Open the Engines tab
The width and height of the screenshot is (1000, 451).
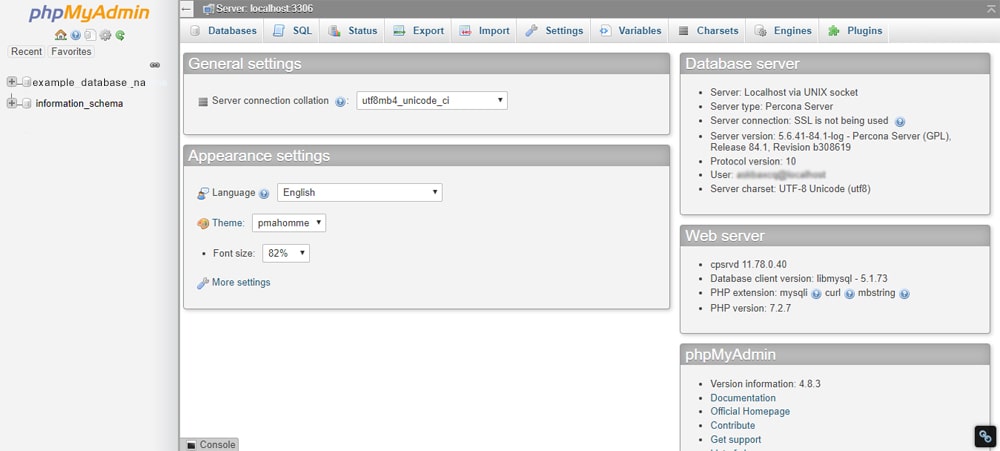pyautogui.click(x=783, y=31)
